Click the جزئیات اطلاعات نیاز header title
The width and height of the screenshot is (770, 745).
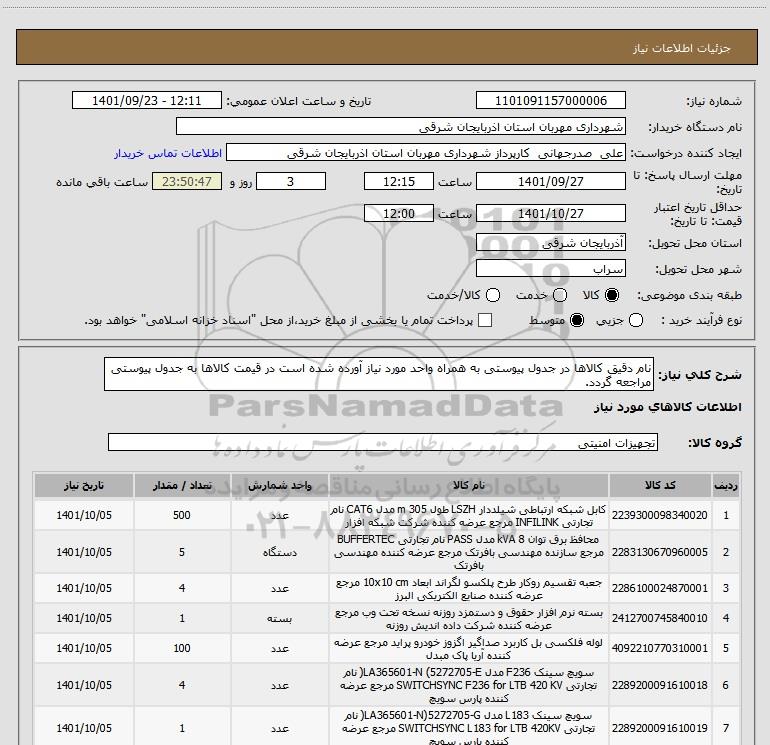click(682, 48)
